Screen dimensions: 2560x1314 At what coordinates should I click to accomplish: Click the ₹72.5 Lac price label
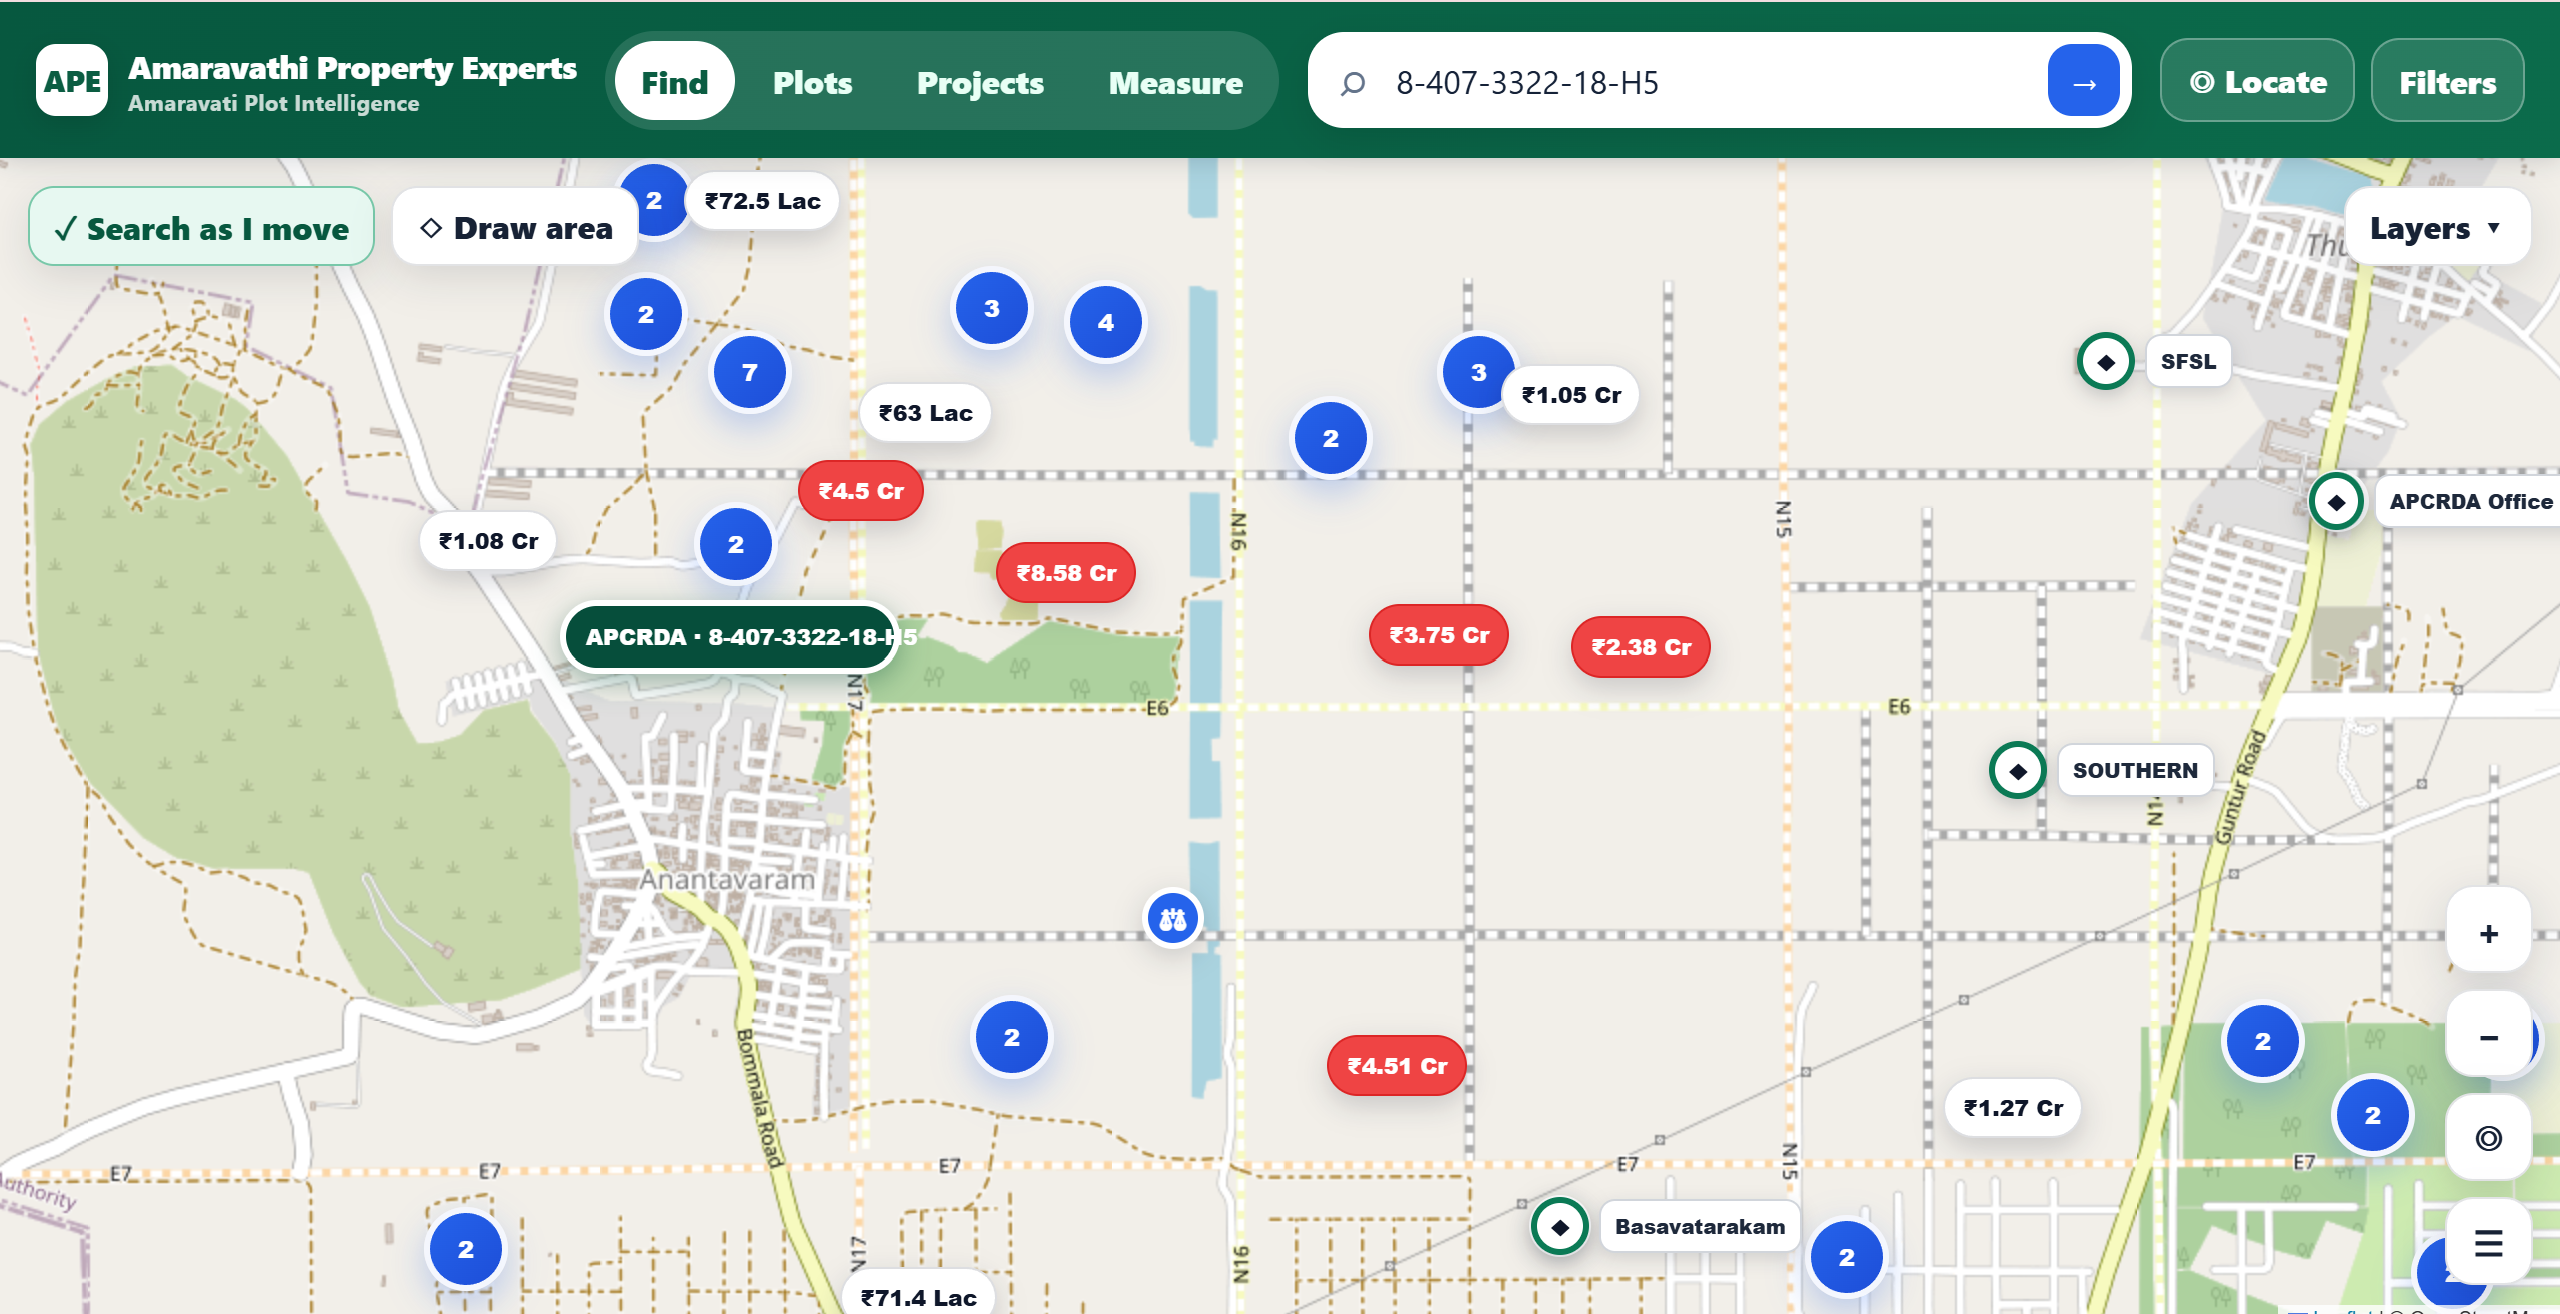pyautogui.click(x=762, y=201)
